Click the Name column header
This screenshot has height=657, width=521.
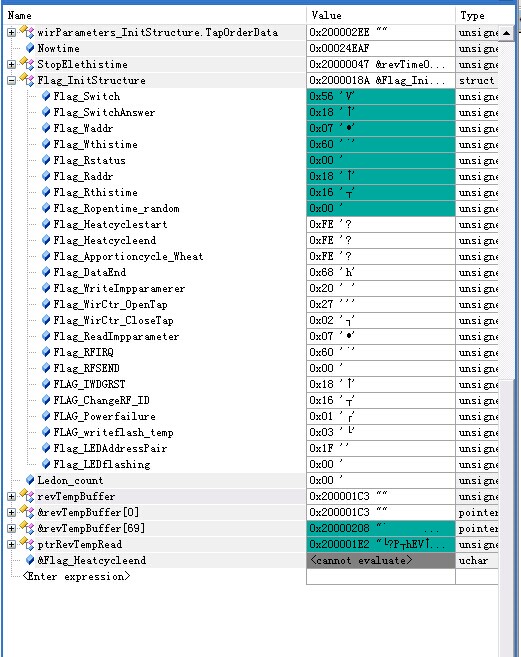155,16
